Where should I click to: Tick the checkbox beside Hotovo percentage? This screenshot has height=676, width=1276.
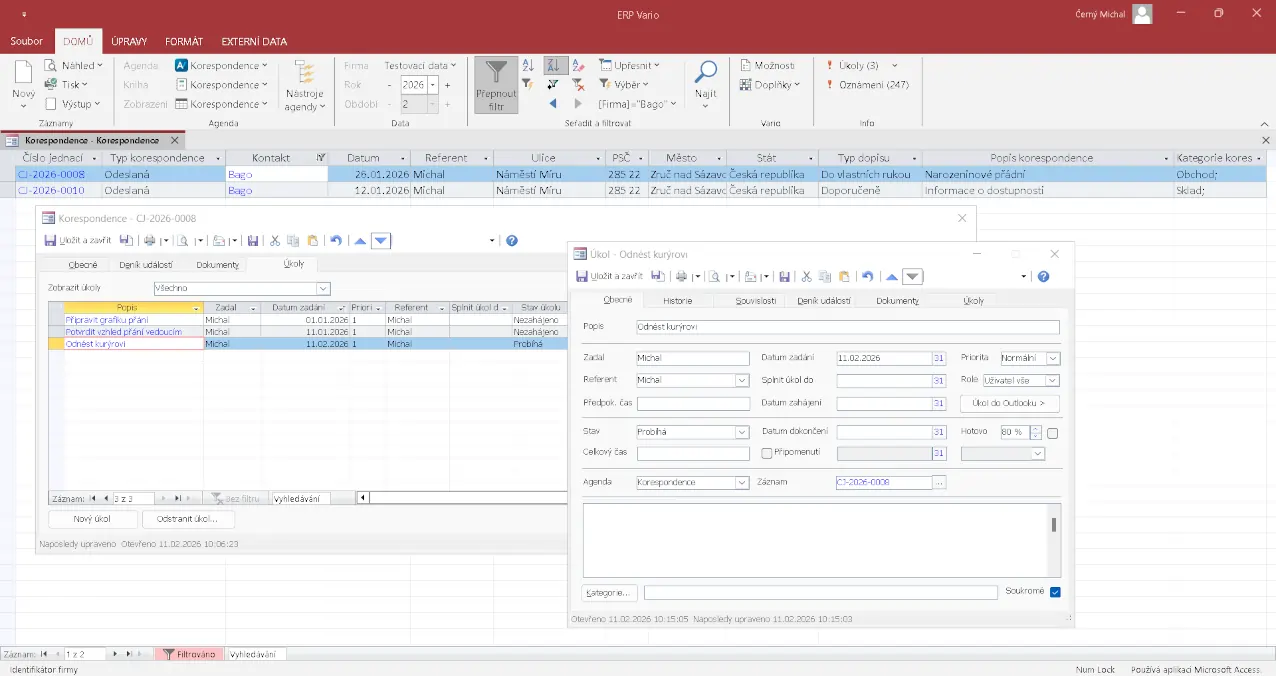(1052, 433)
